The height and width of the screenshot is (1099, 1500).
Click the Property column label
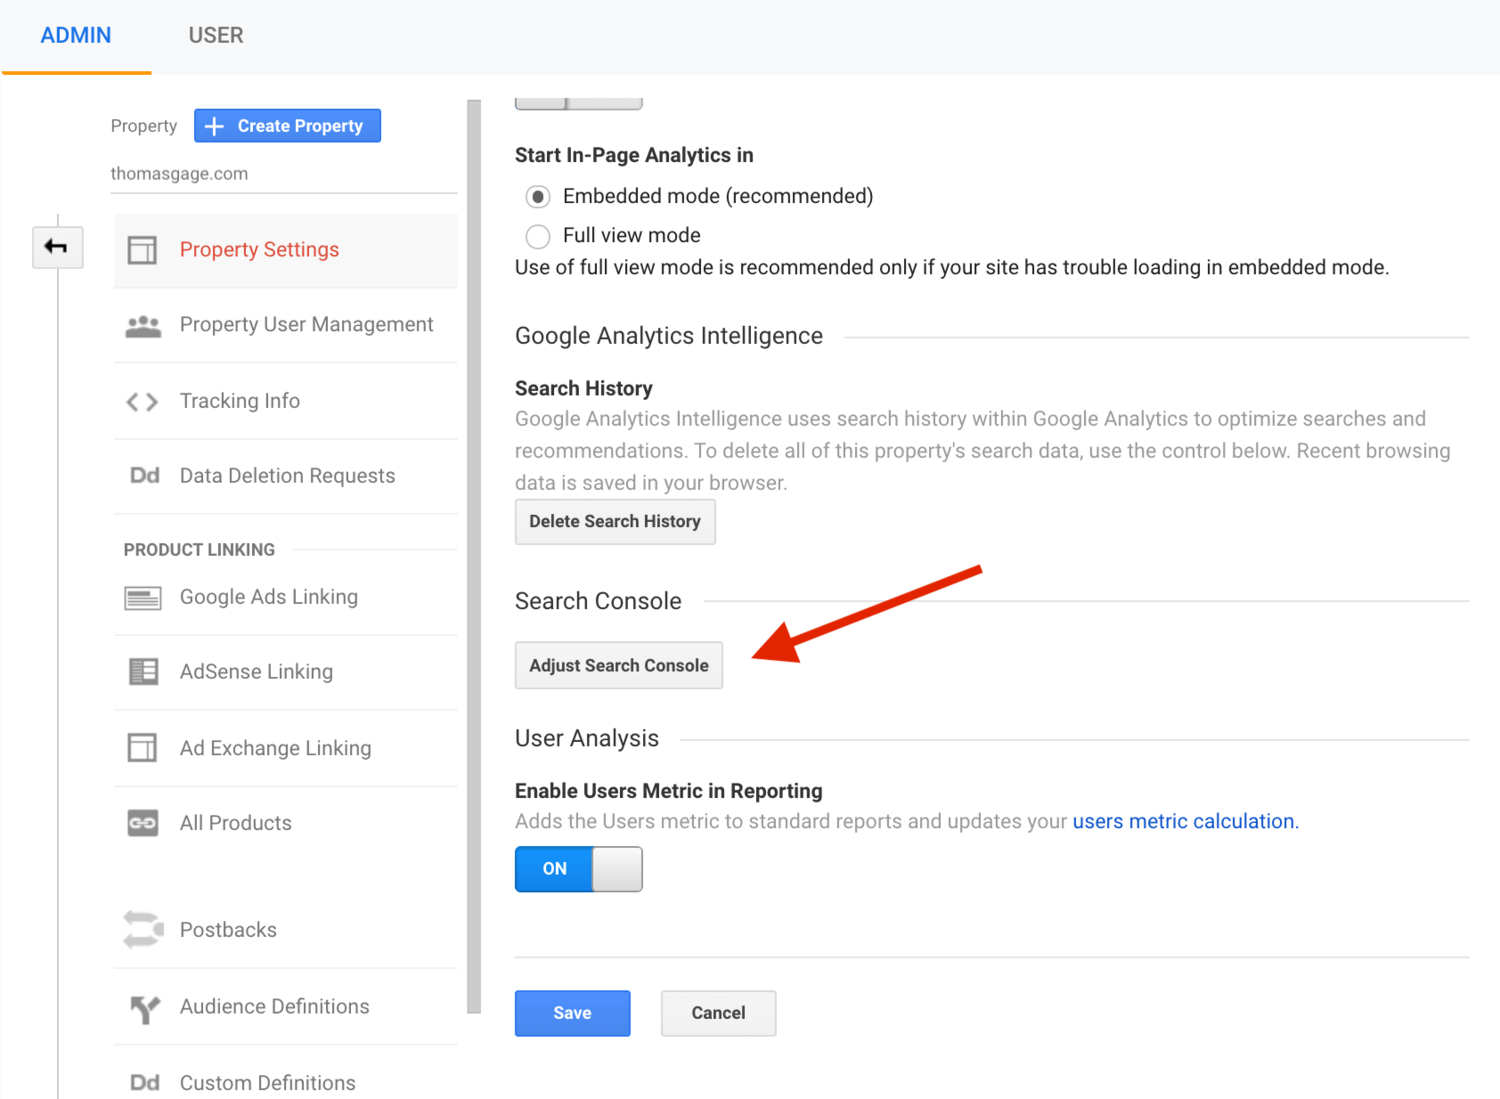pyautogui.click(x=144, y=126)
